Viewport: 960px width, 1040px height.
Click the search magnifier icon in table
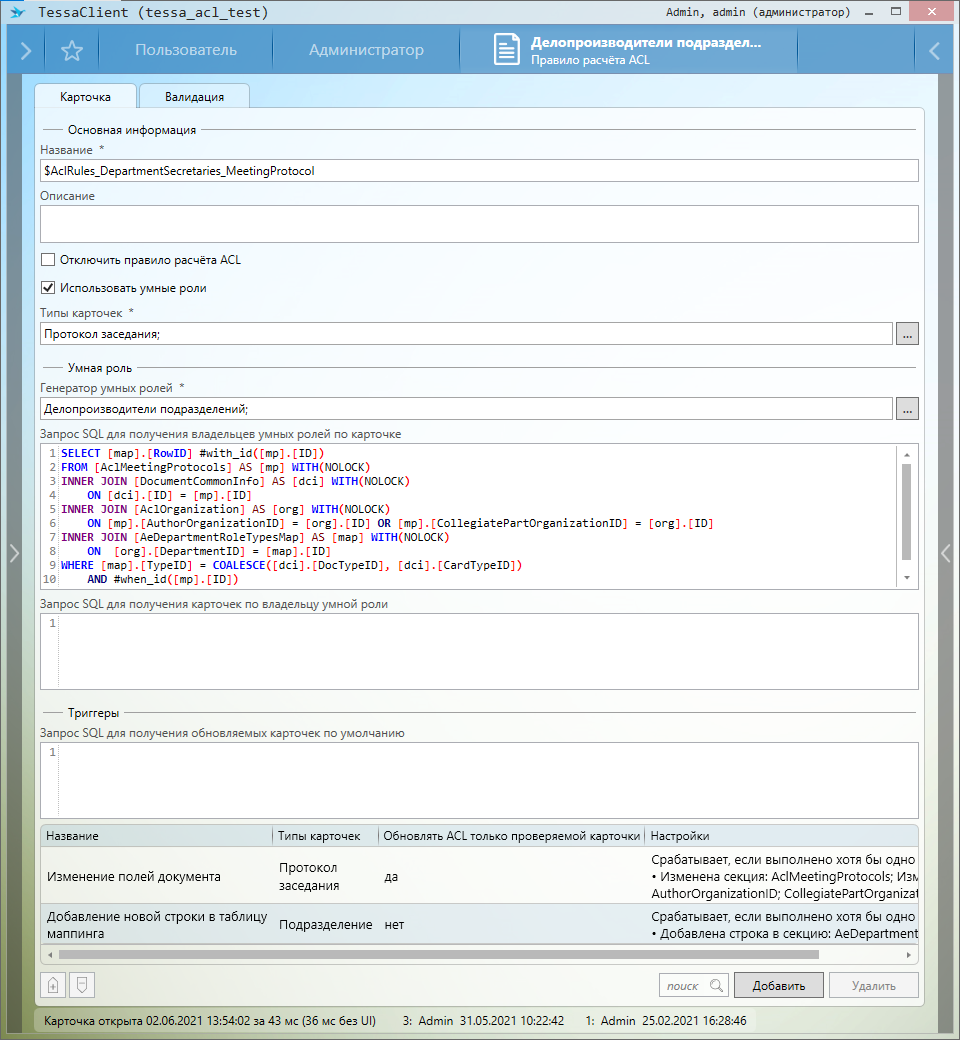tap(715, 985)
